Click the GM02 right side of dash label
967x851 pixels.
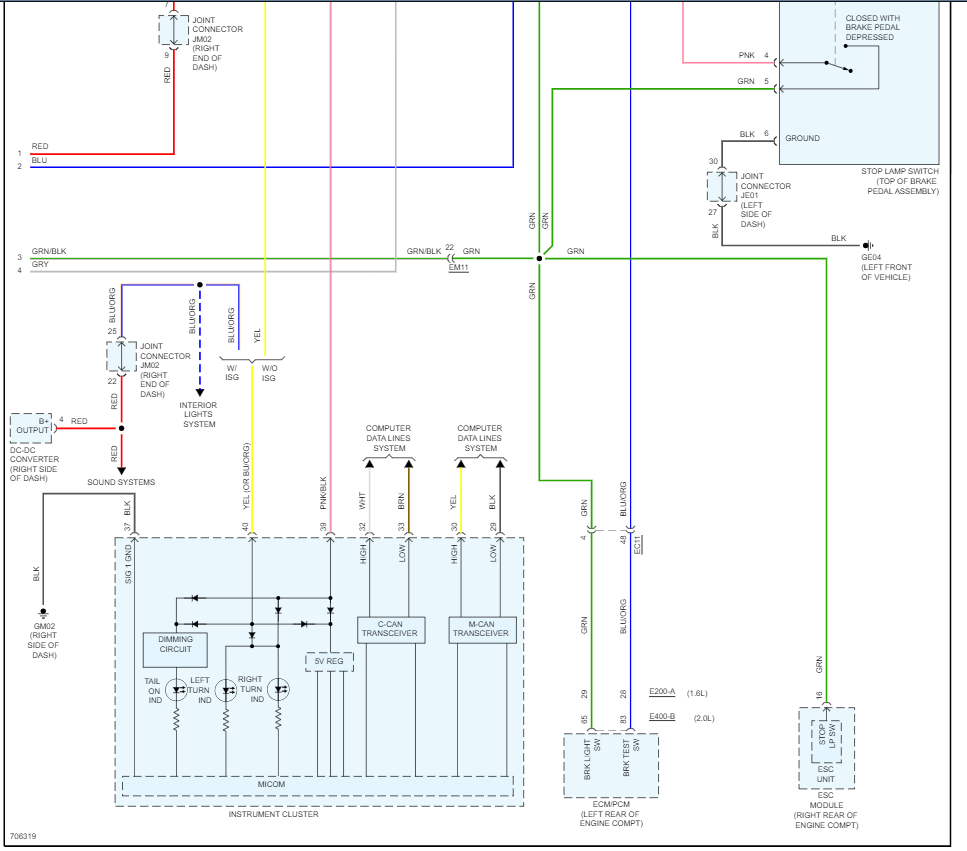tap(44, 640)
